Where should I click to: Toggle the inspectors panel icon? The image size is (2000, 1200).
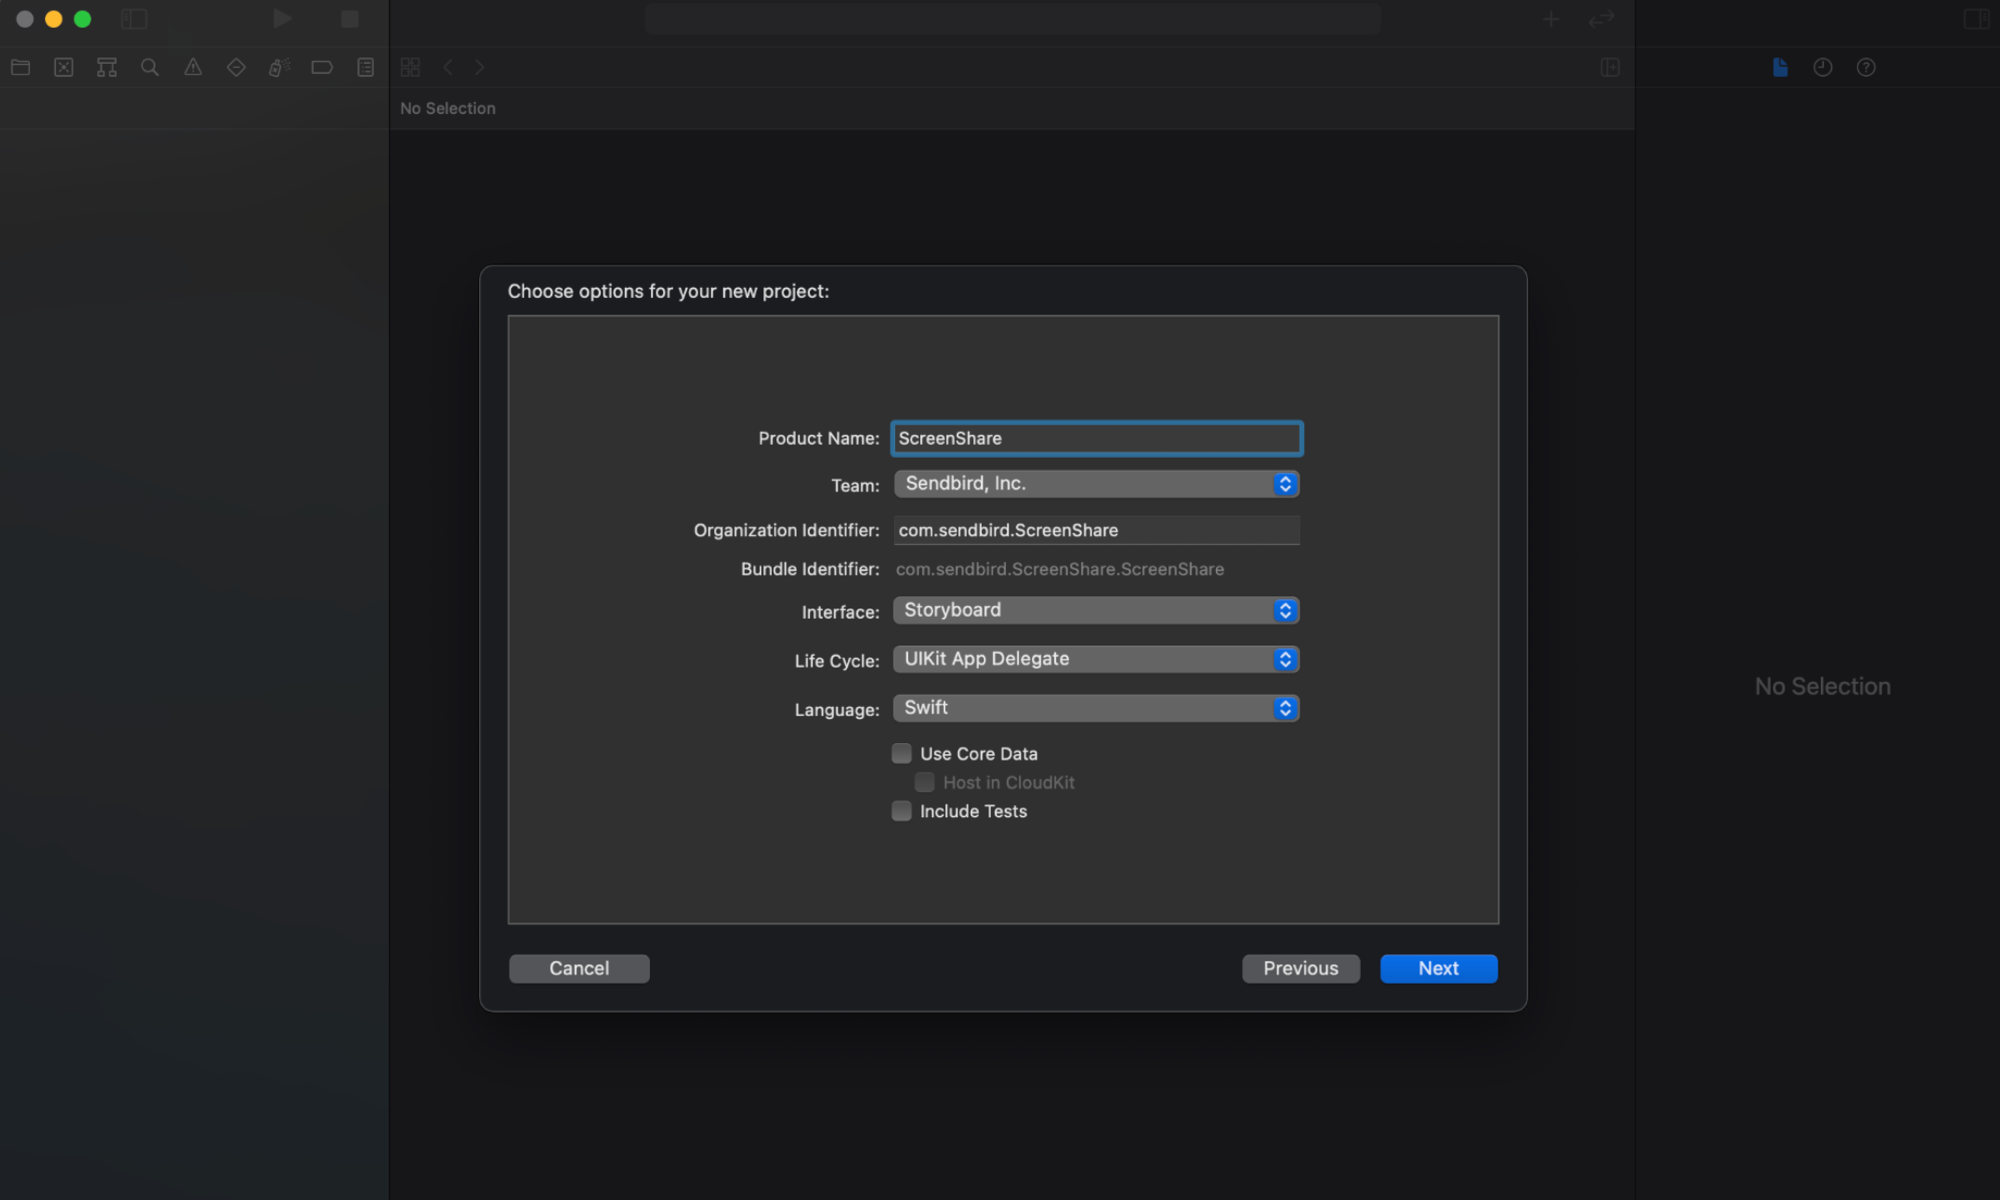click(1976, 19)
